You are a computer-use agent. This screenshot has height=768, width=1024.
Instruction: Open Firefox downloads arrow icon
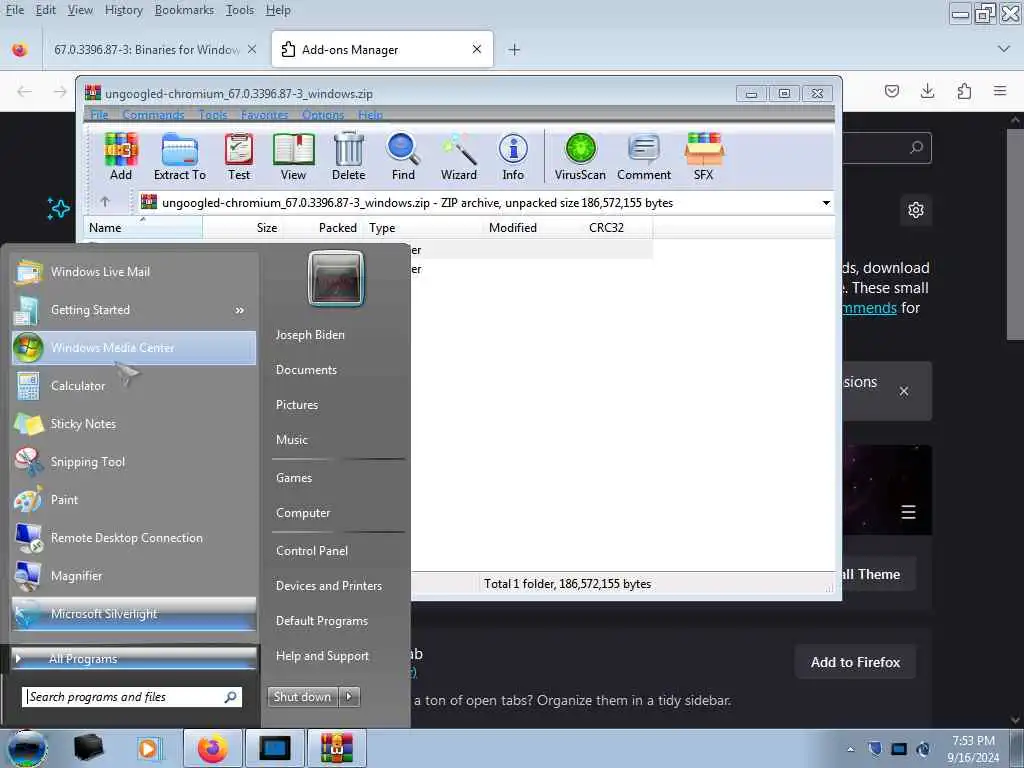(x=927, y=91)
